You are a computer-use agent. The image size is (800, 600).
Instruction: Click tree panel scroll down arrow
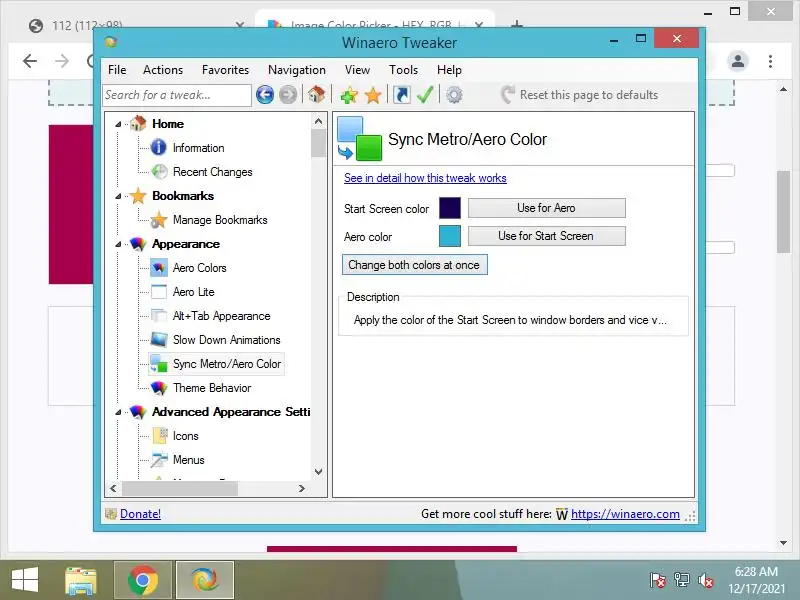coord(318,472)
